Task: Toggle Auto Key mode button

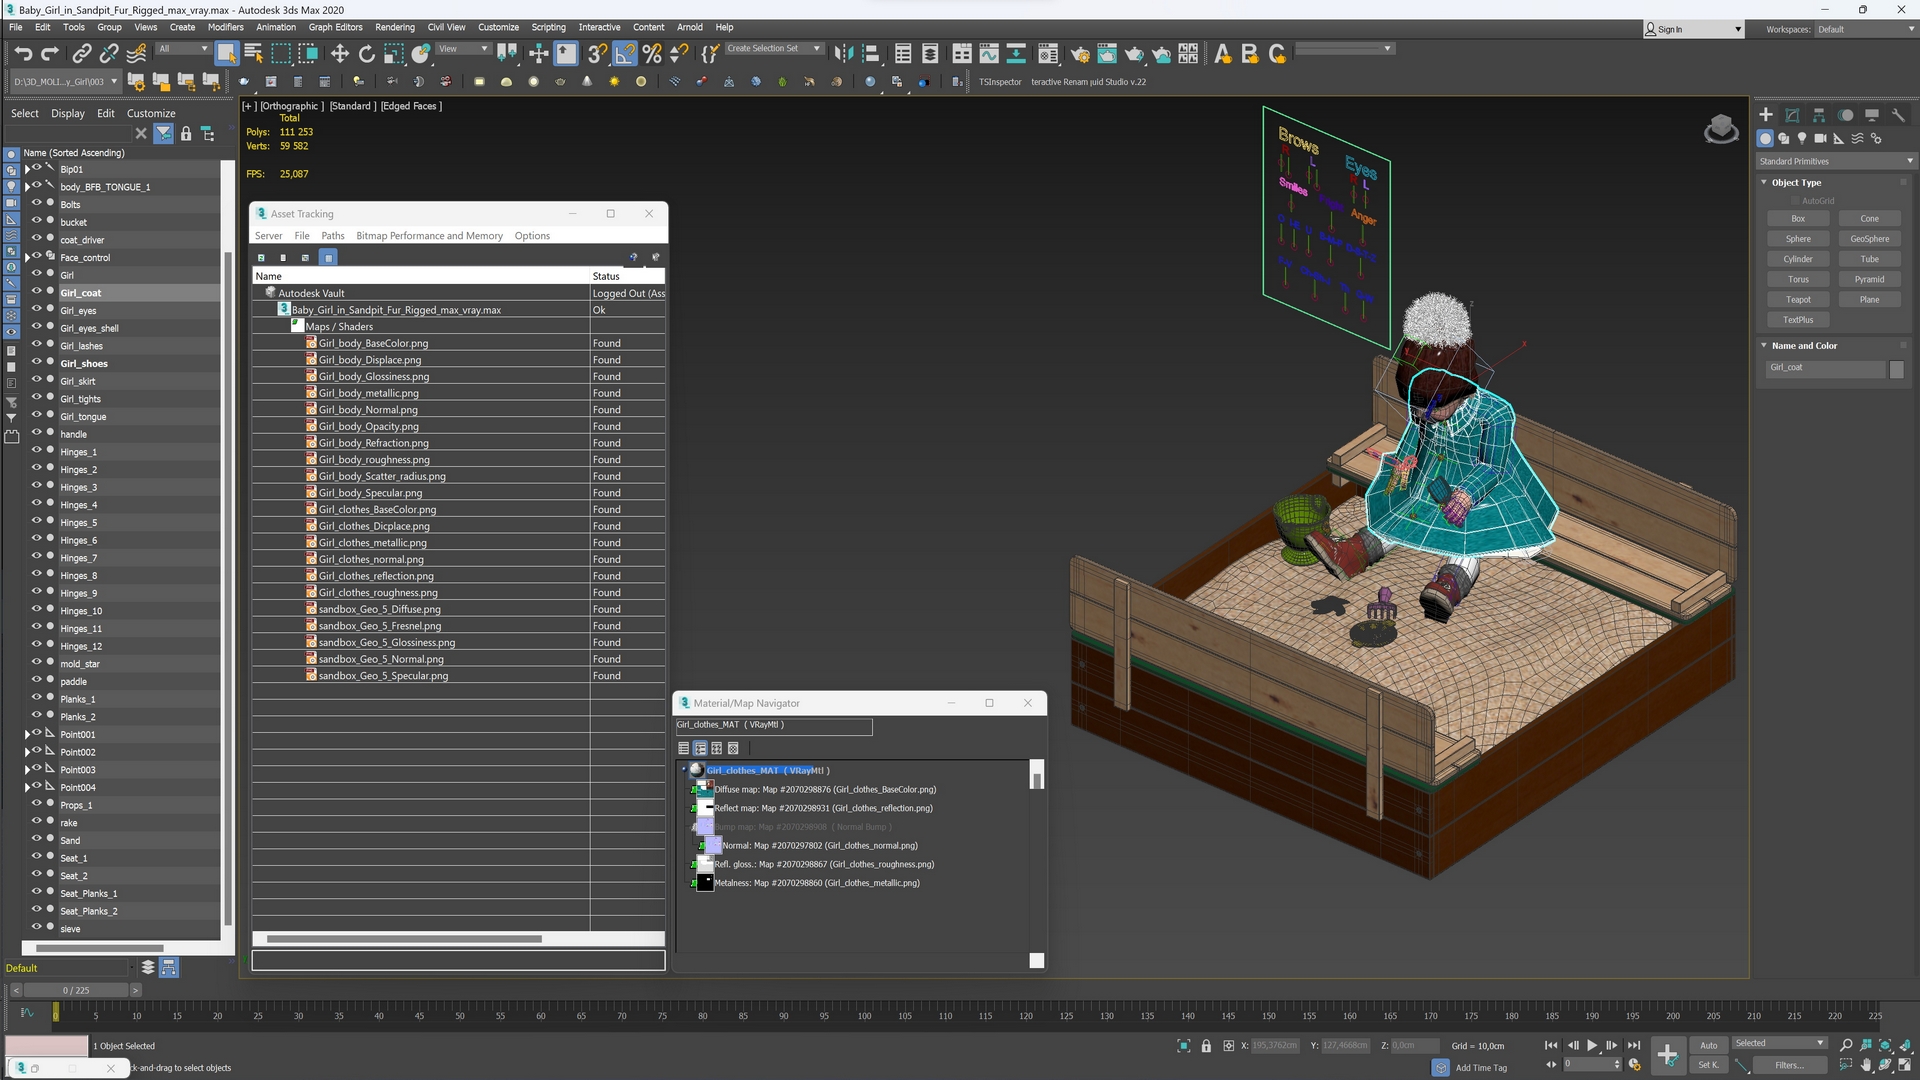Action: (1709, 1045)
